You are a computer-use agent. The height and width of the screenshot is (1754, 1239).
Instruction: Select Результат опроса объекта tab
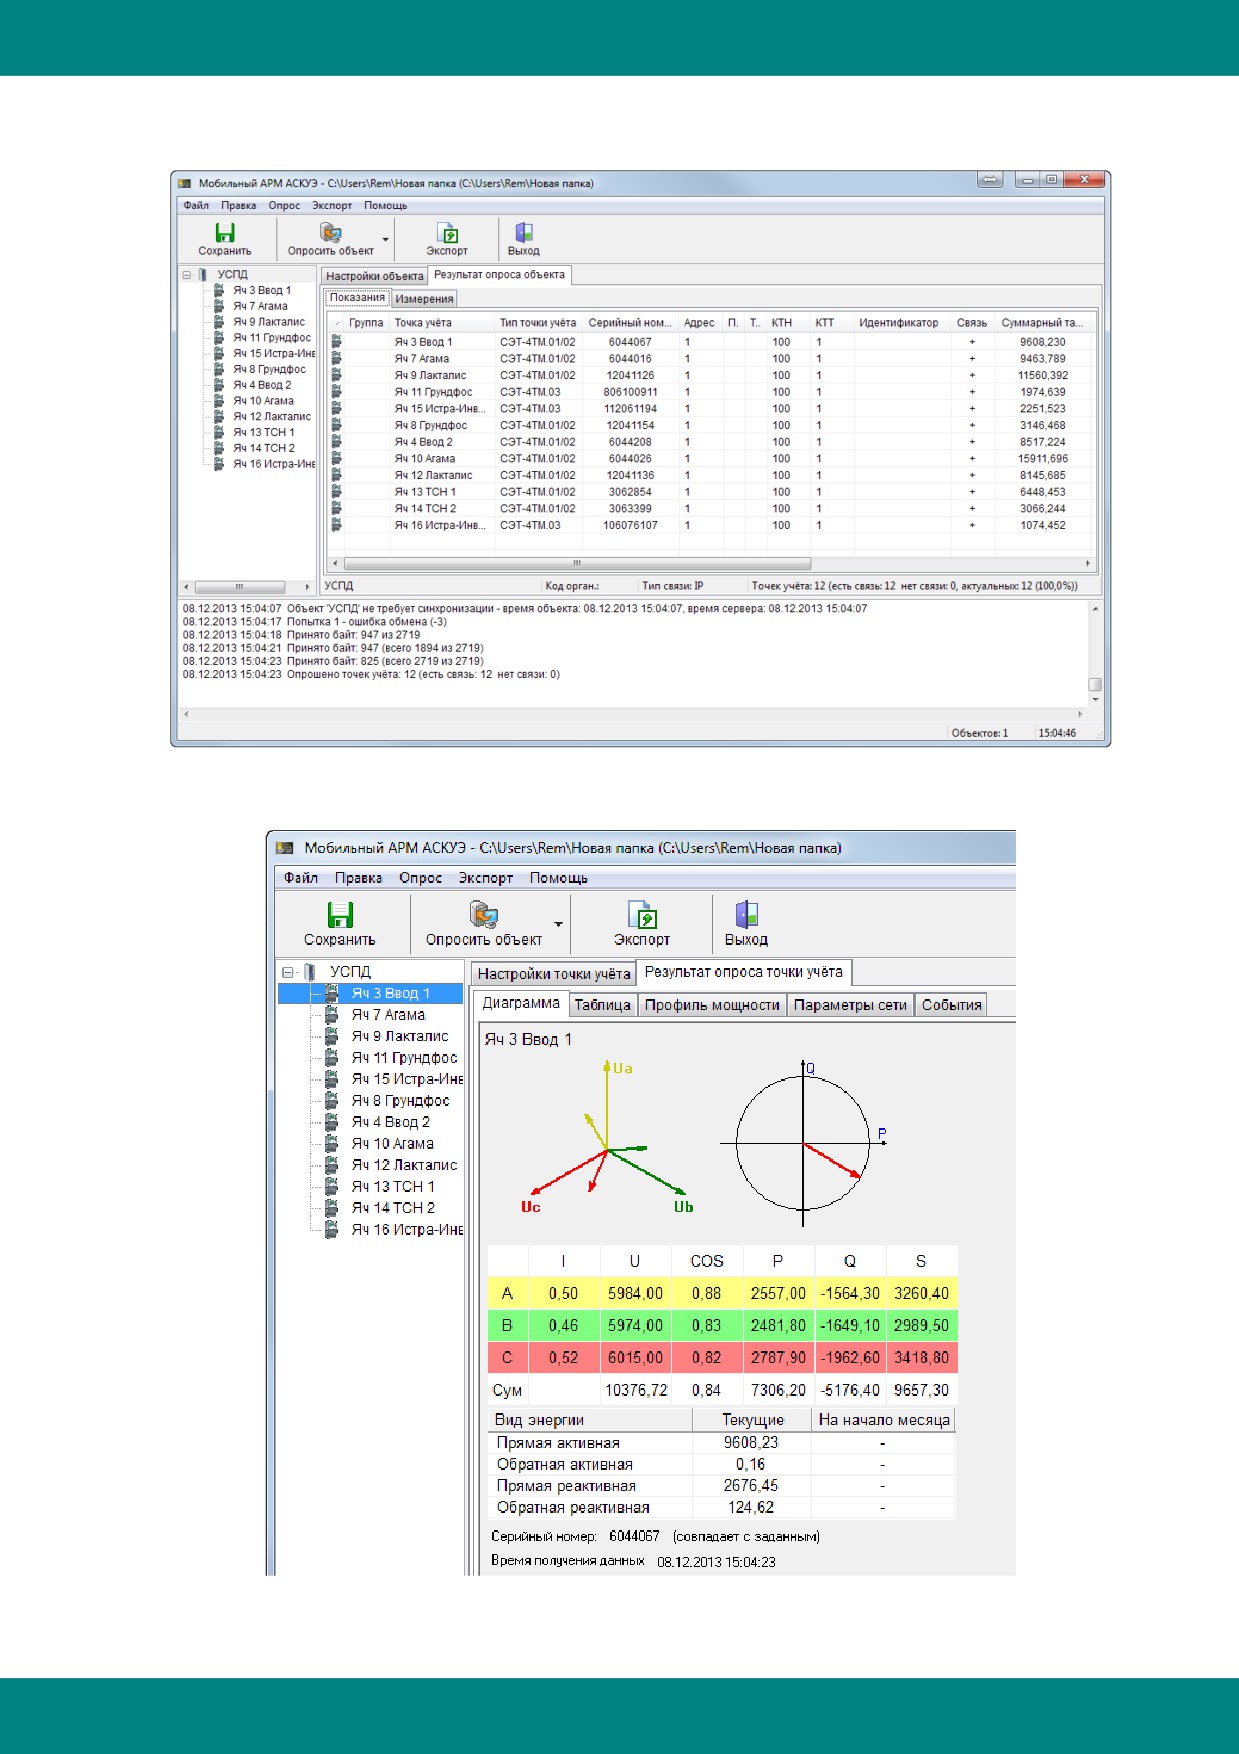pyautogui.click(x=500, y=275)
